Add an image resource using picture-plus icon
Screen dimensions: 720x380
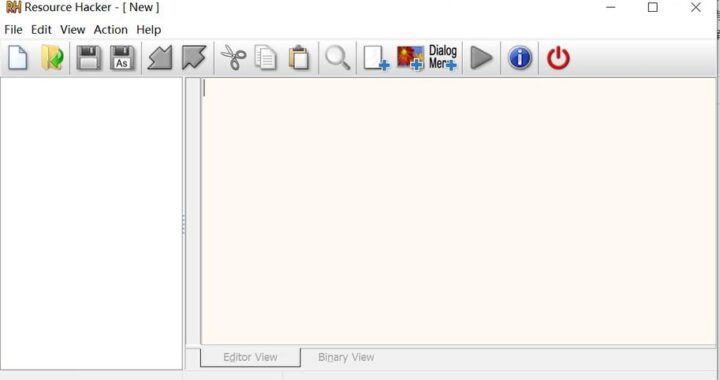pyautogui.click(x=410, y=58)
